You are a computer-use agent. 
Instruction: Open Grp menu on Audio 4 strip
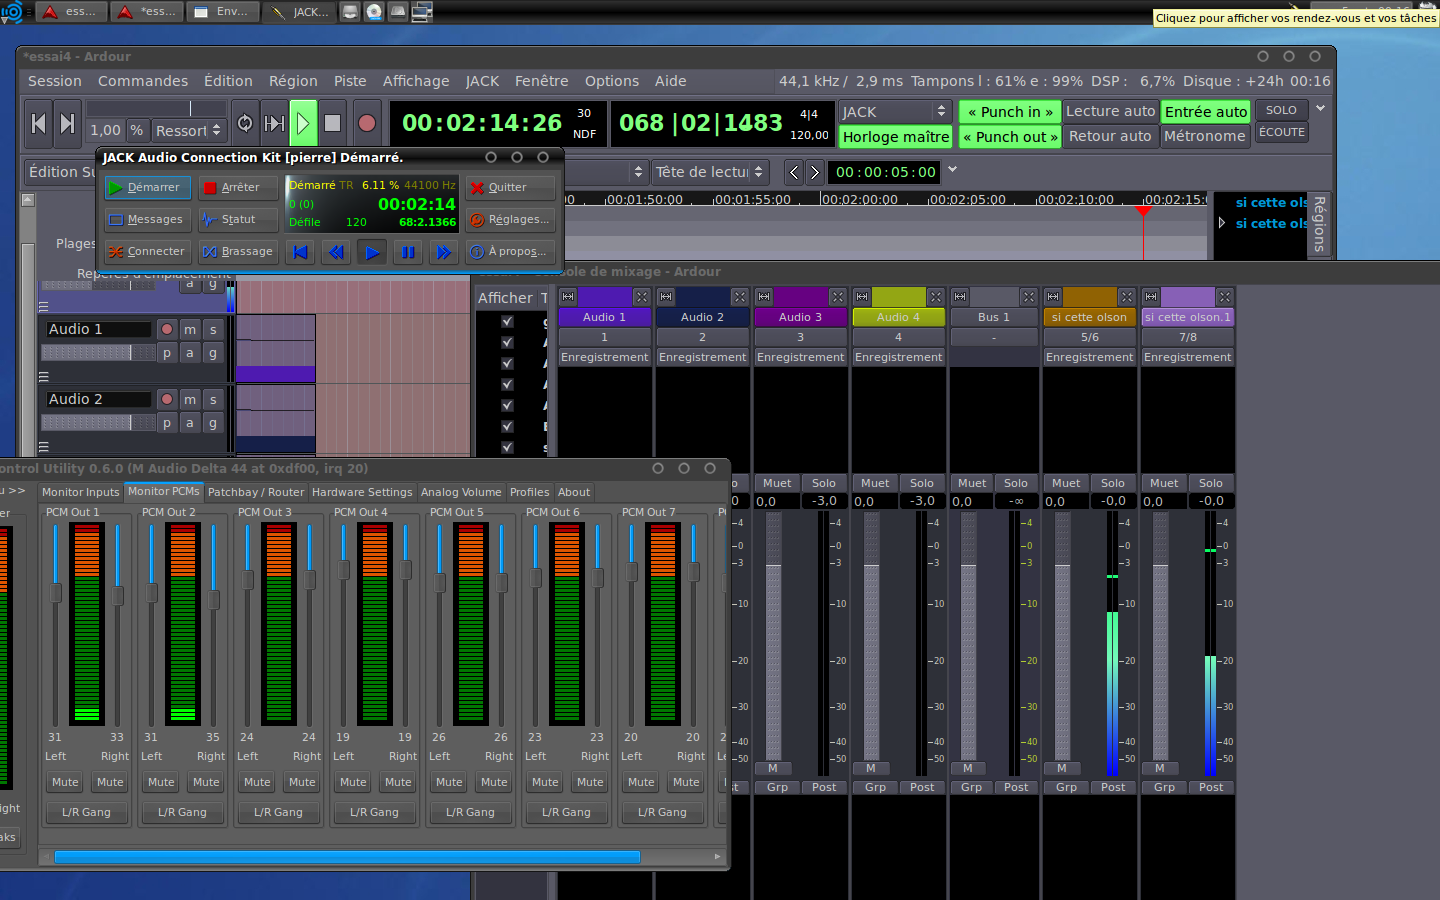(x=875, y=787)
